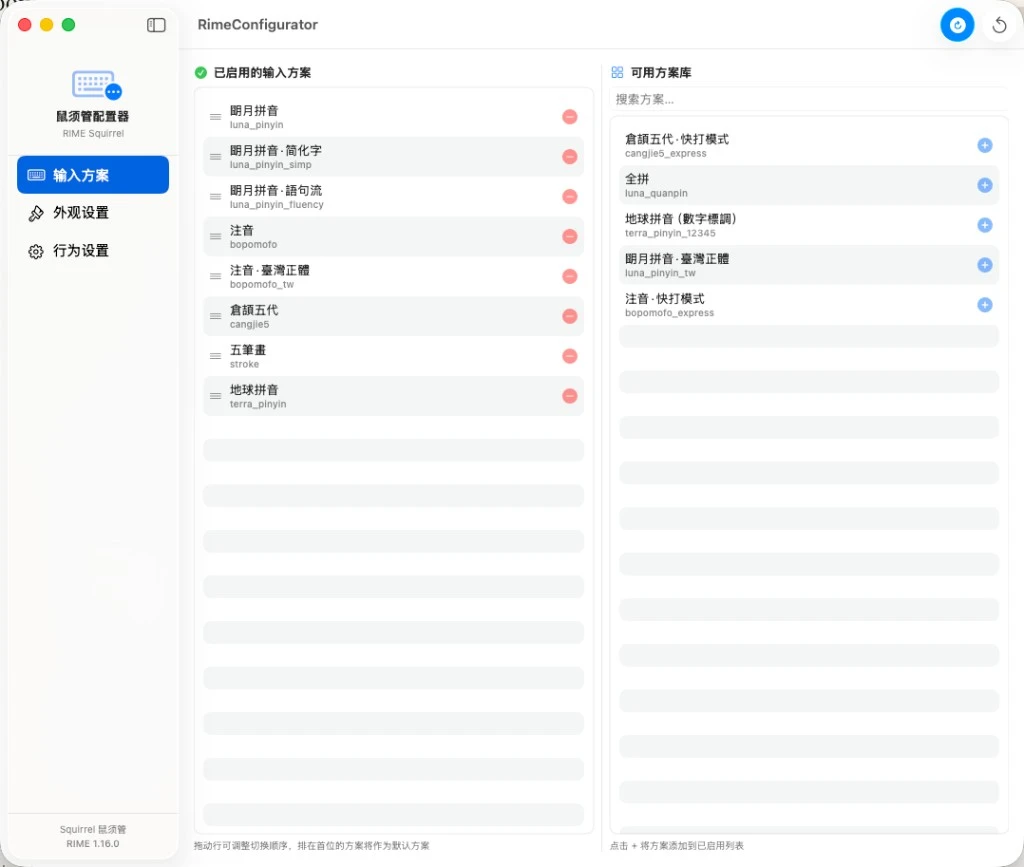This screenshot has width=1024, height=867.
Task: Click drag handle of terra_pinyin row
Action: click(x=215, y=396)
